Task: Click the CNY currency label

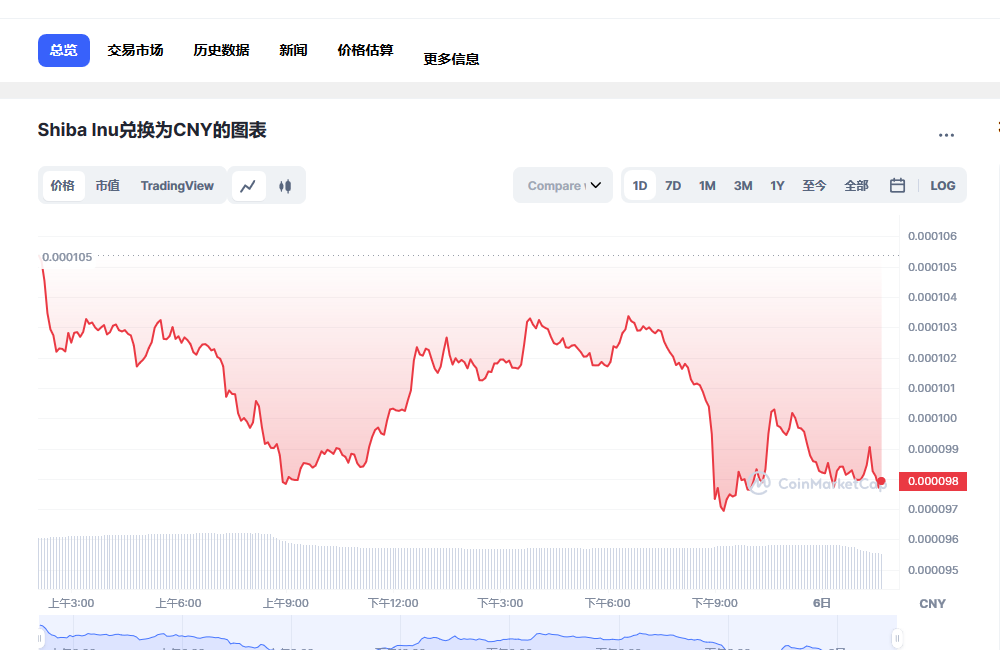Action: click(932, 603)
